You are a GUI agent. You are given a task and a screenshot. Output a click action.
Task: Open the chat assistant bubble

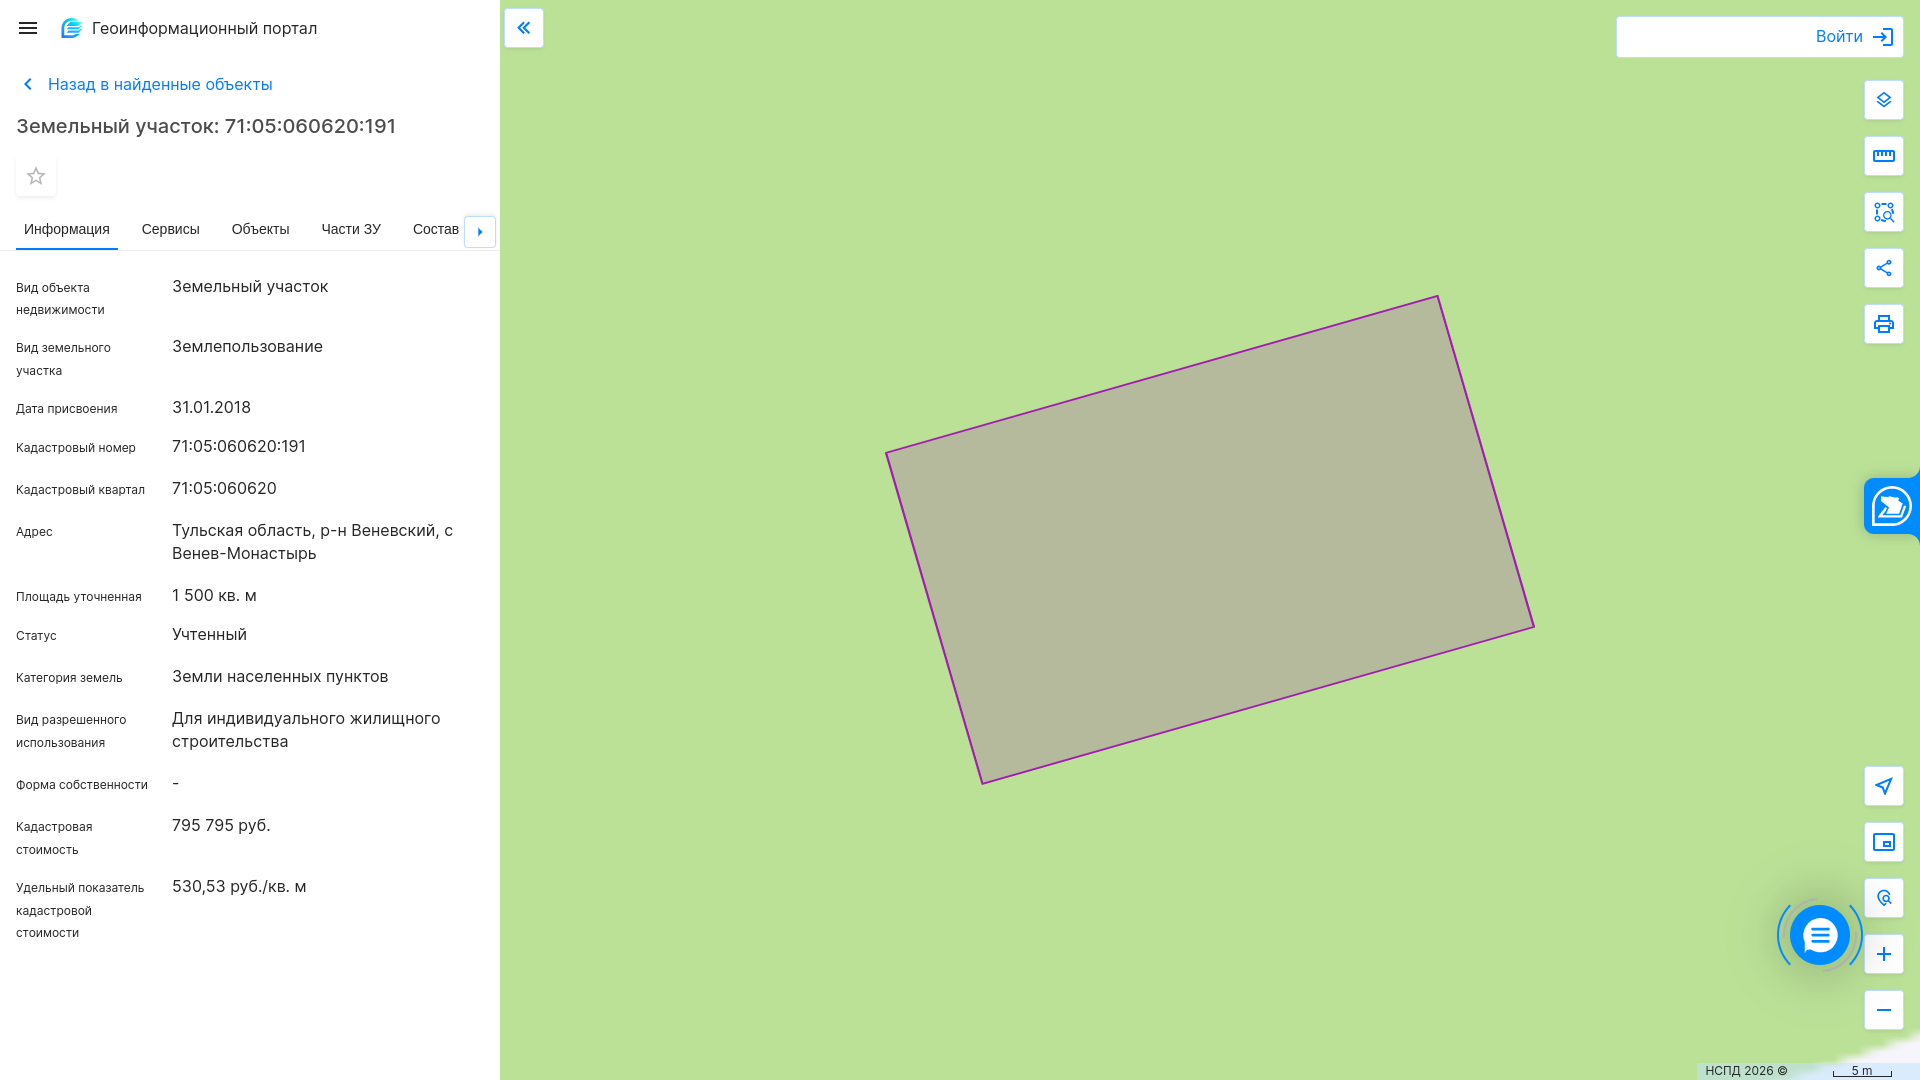pos(1819,936)
